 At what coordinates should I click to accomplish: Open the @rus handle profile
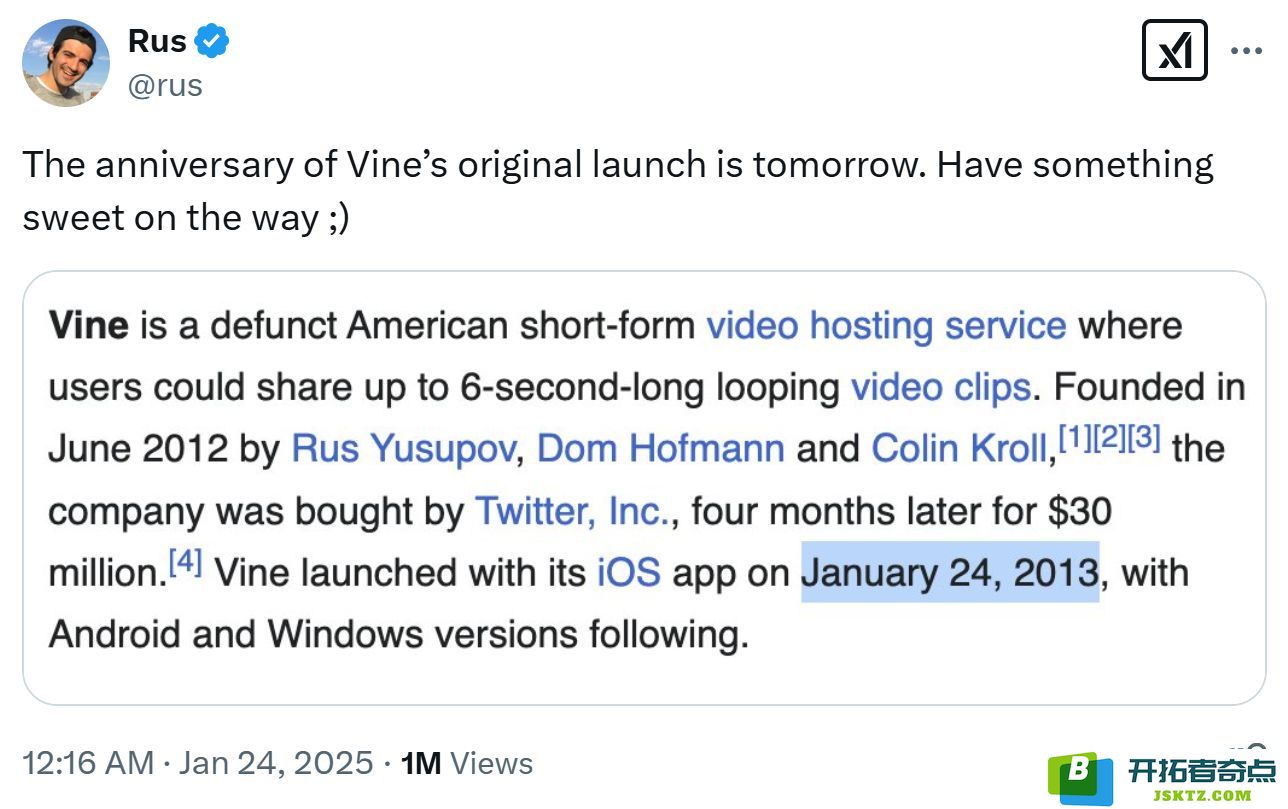pyautogui.click(x=165, y=86)
